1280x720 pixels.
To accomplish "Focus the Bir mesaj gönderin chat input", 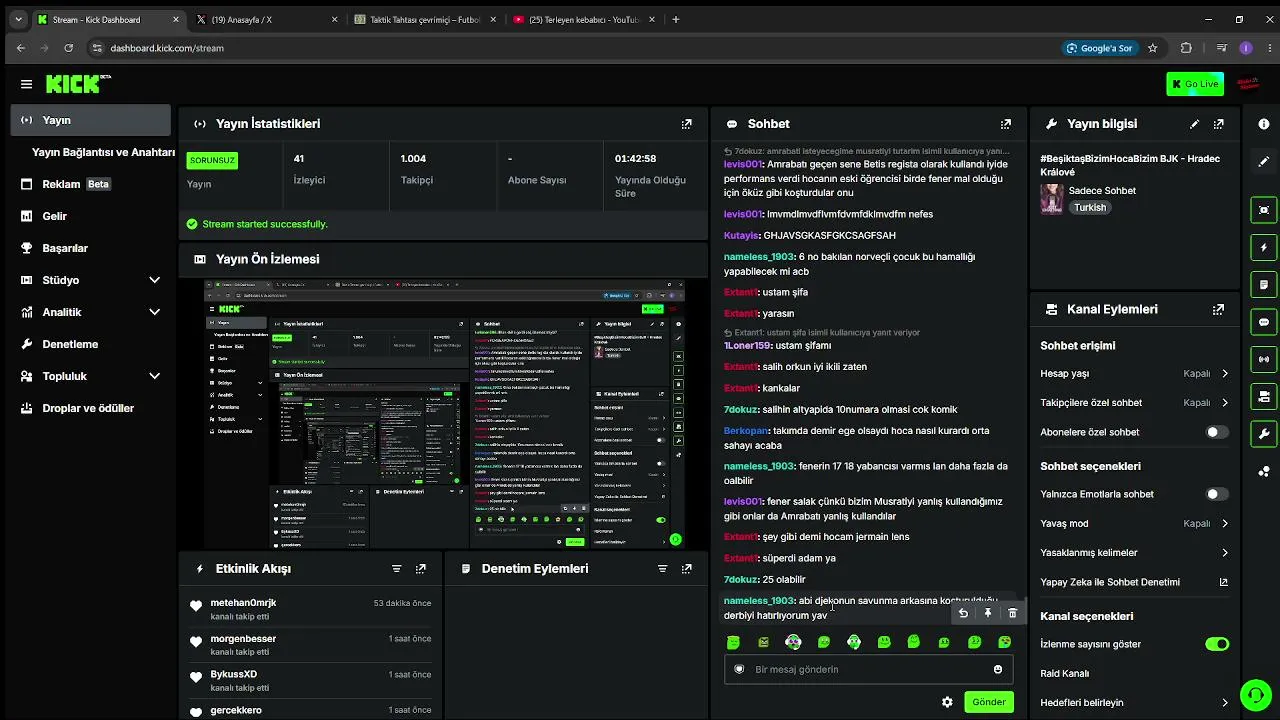I will point(869,670).
